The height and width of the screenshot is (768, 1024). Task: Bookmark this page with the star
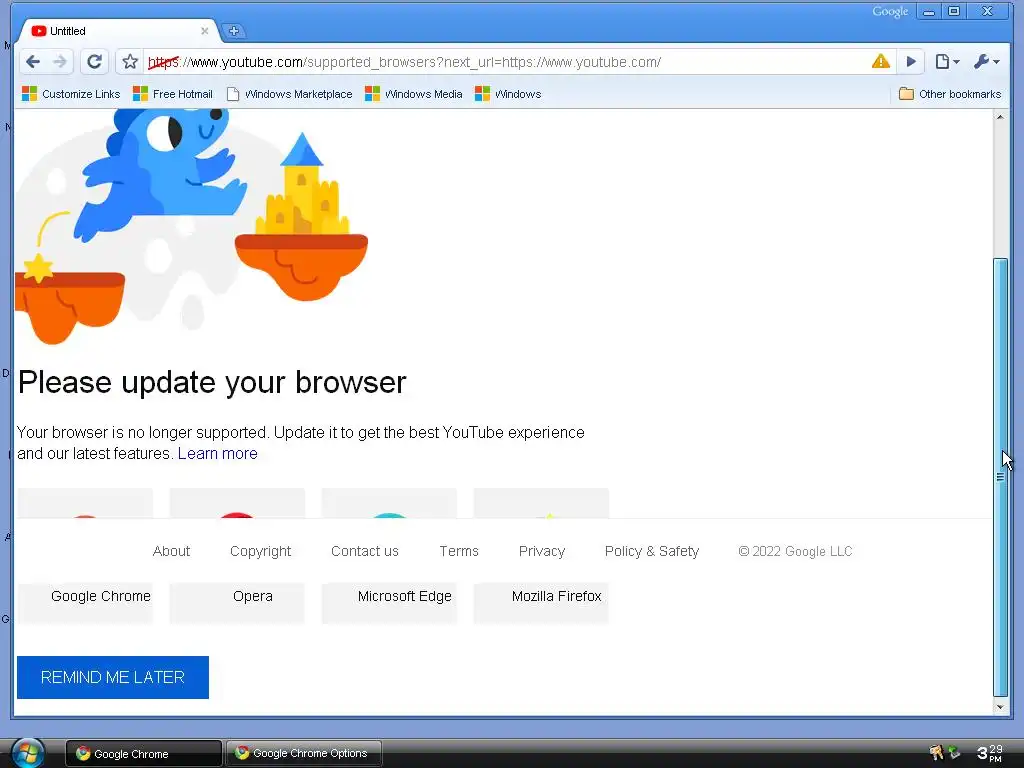(130, 62)
